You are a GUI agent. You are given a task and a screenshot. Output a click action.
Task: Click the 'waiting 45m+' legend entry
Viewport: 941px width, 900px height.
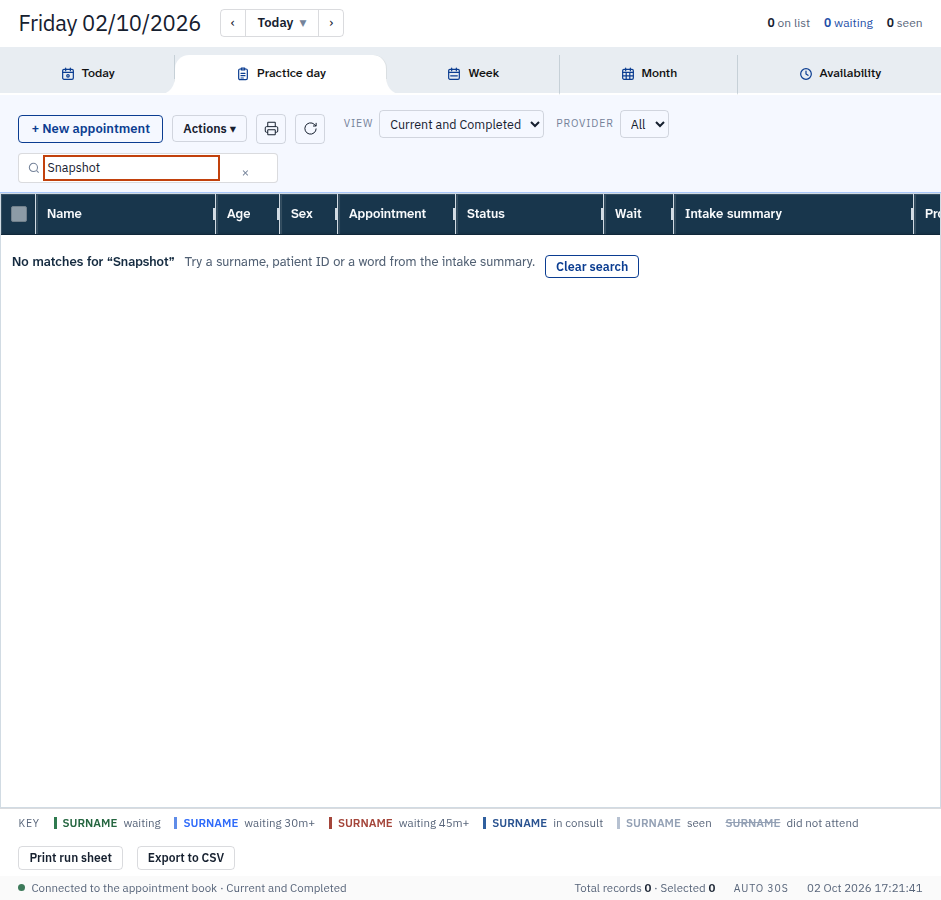(399, 823)
